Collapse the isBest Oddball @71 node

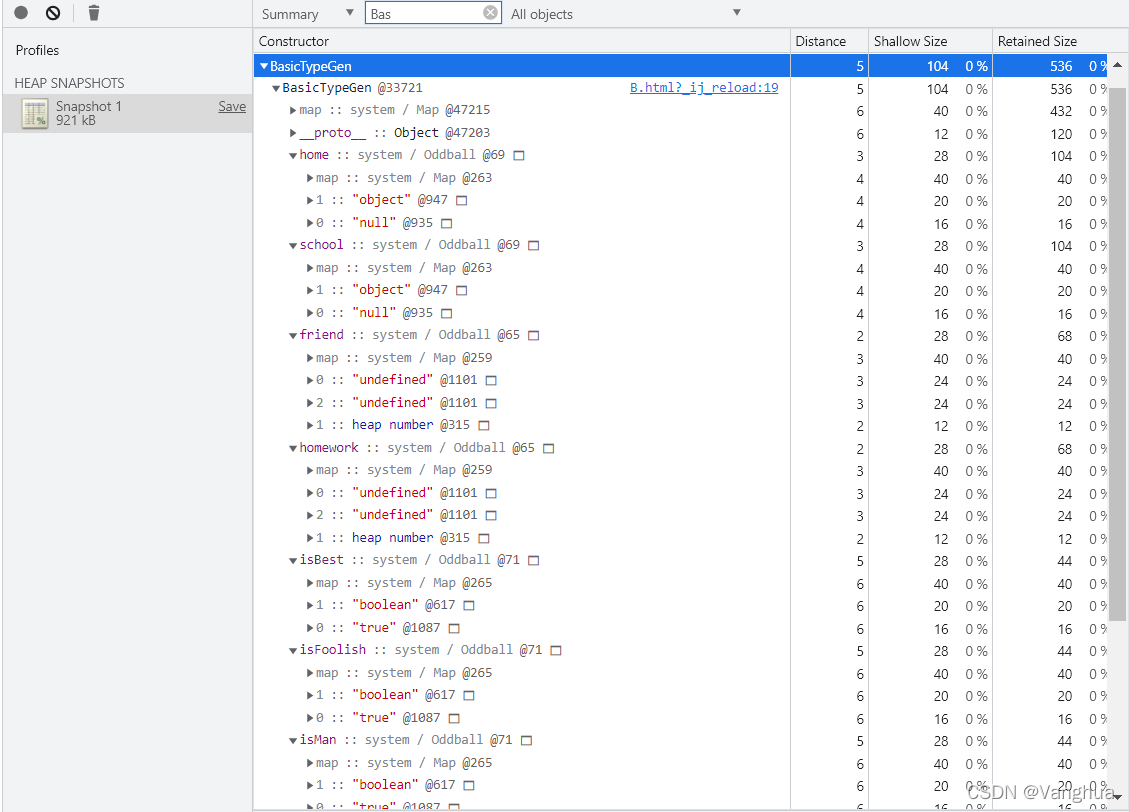click(x=293, y=561)
